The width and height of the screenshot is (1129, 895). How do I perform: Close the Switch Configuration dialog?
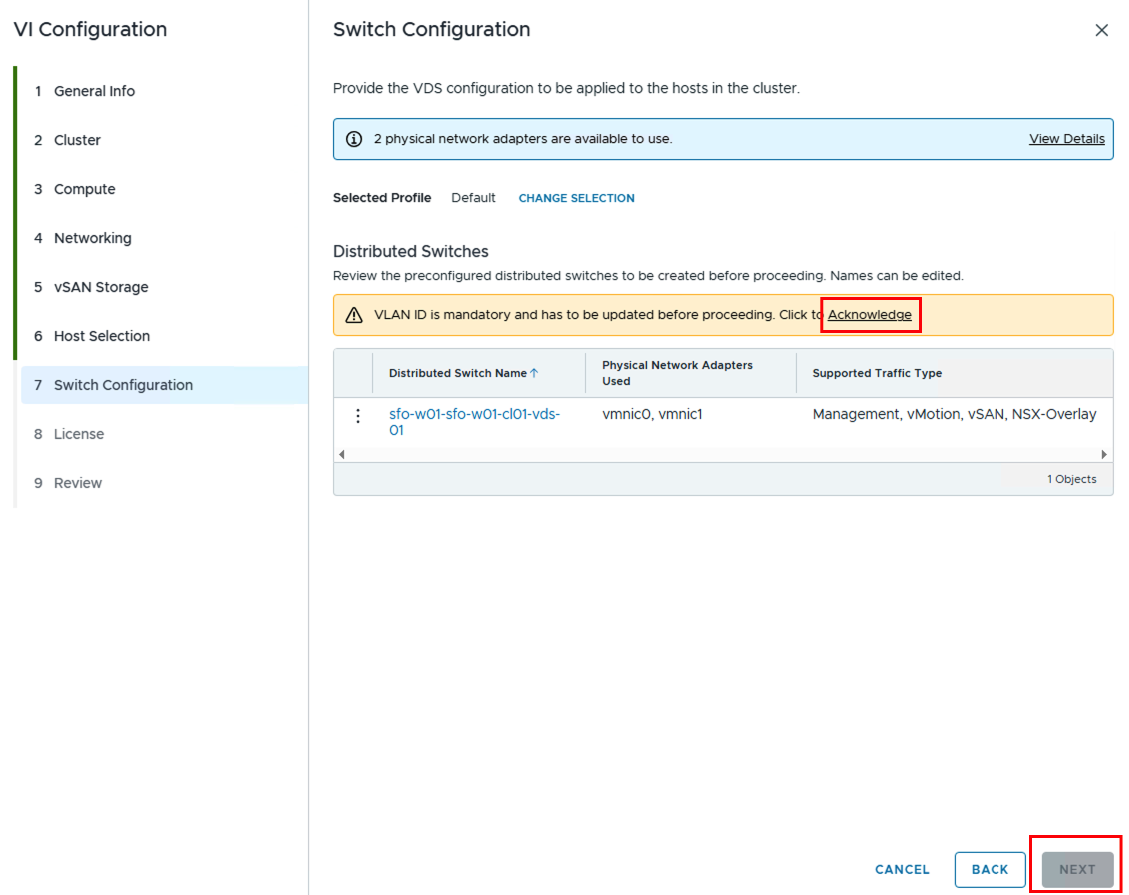(x=1101, y=30)
